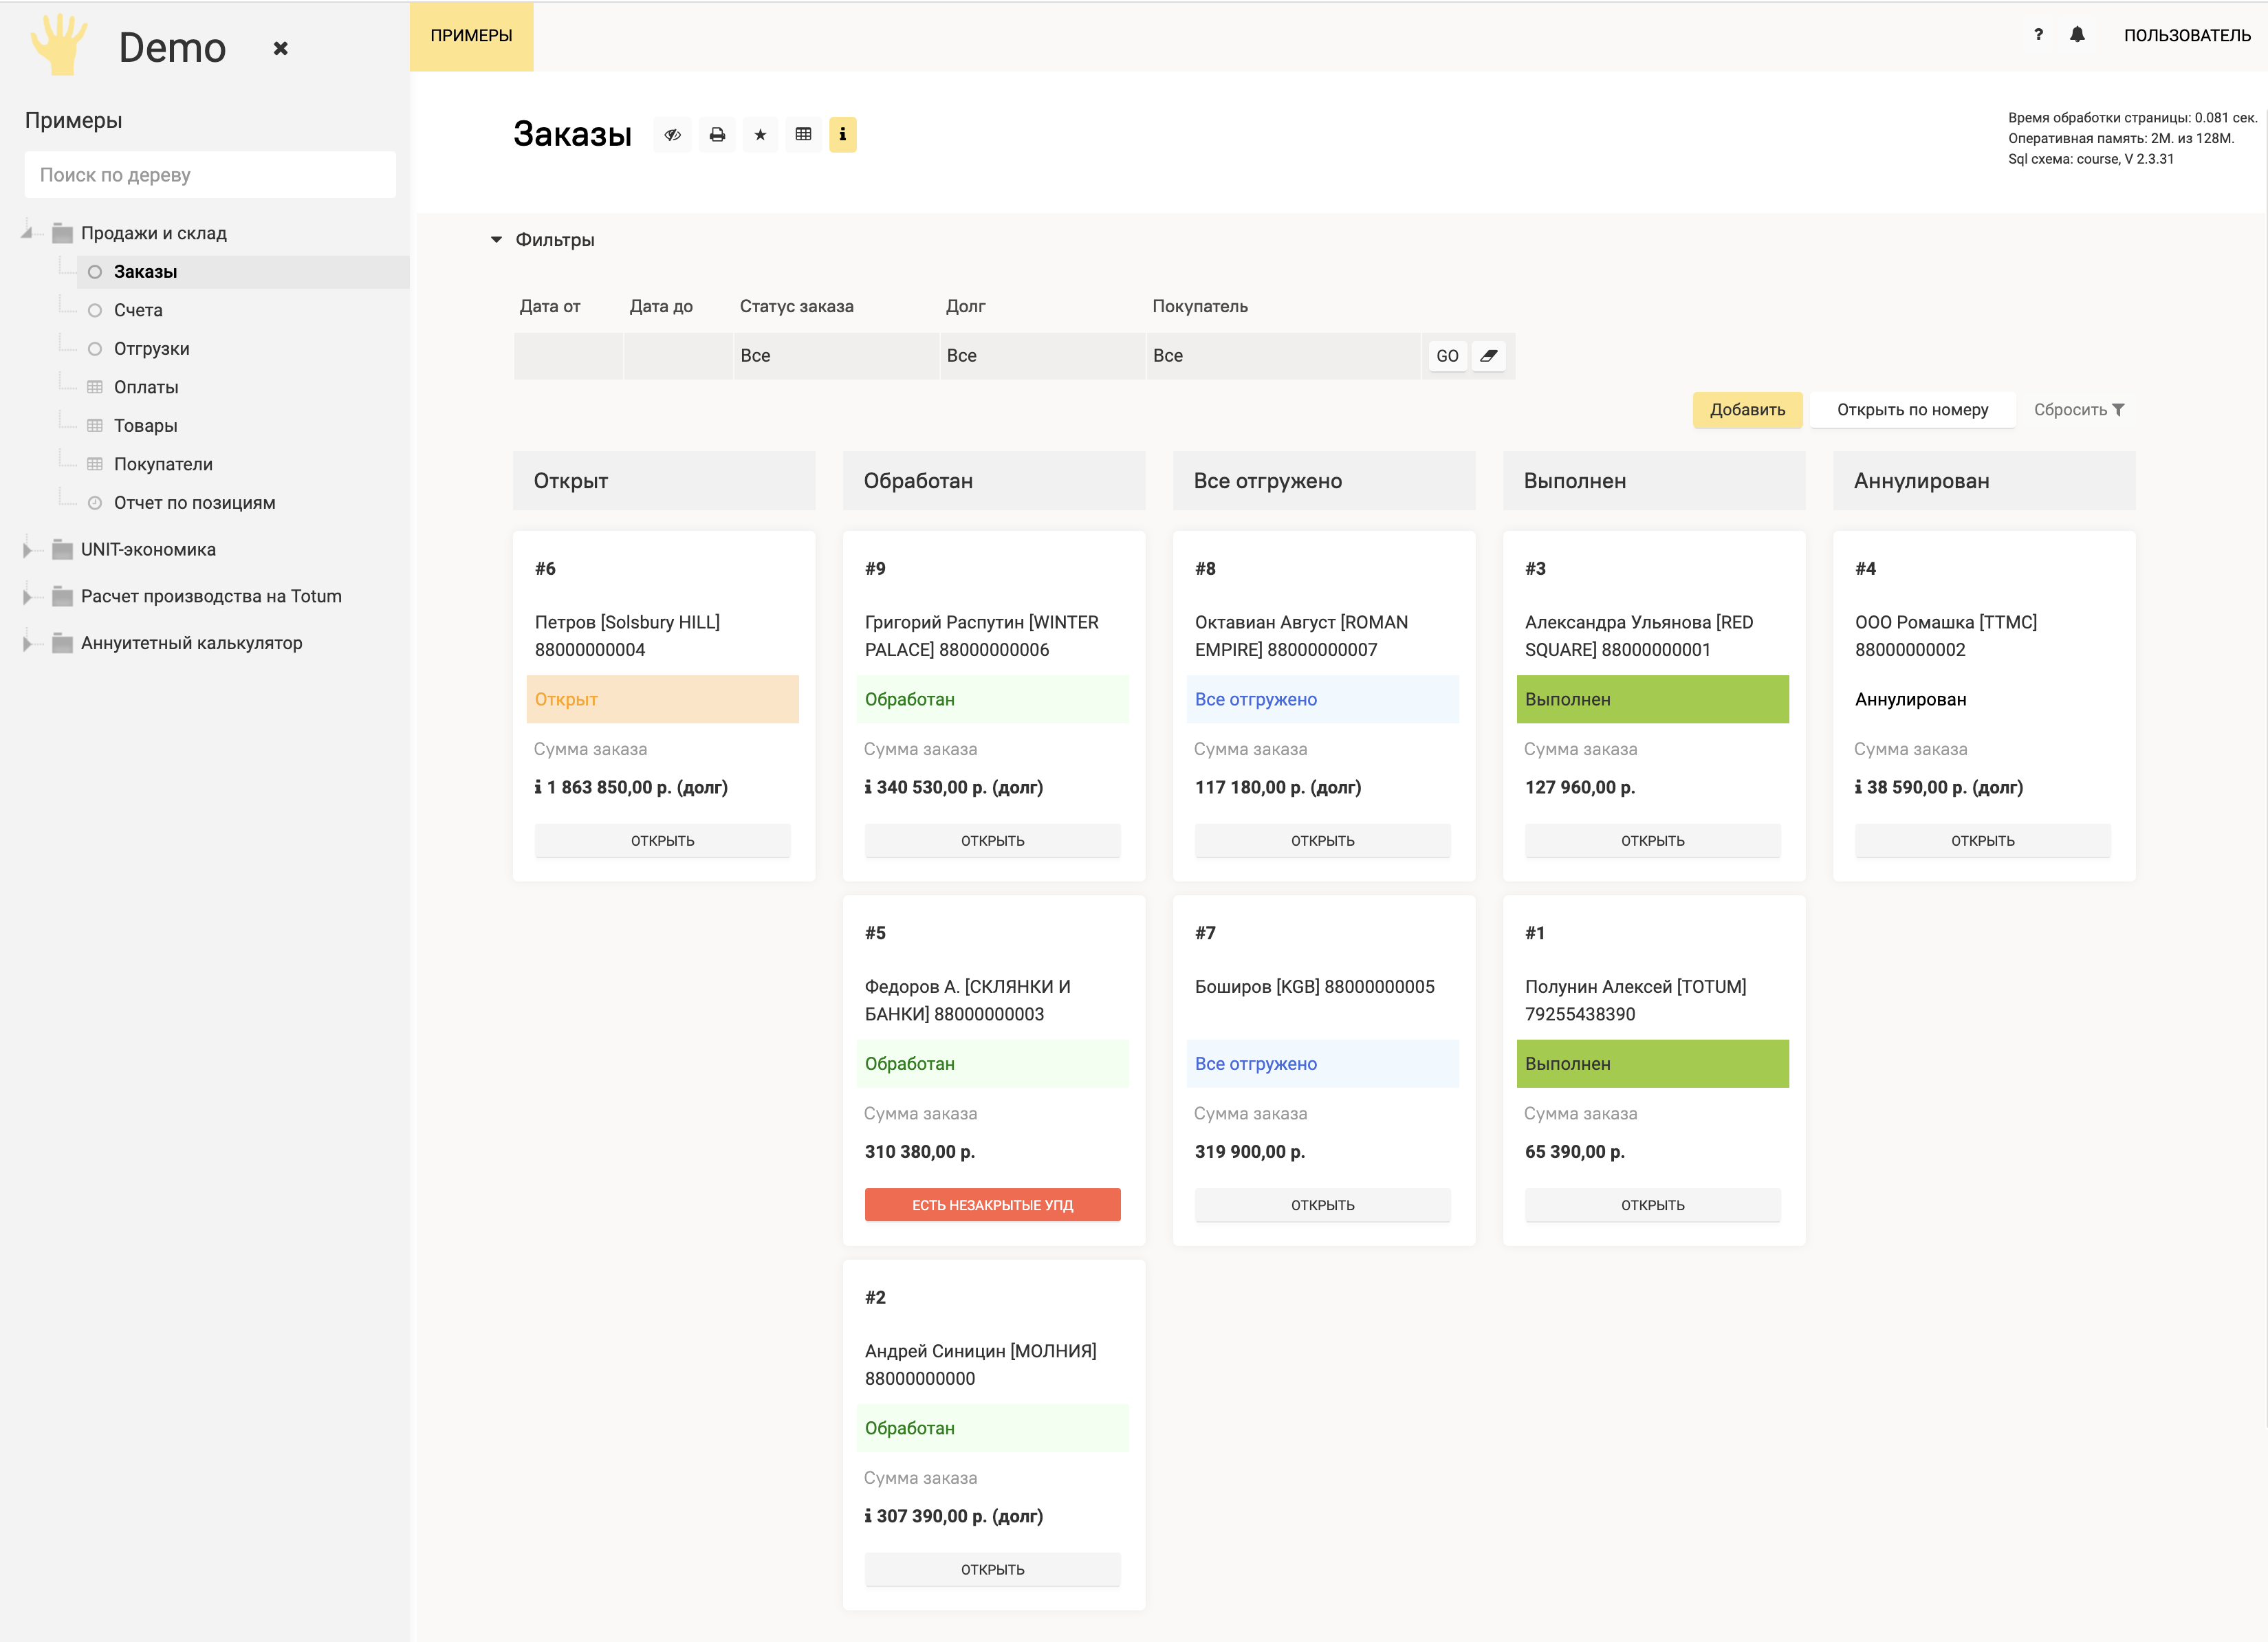
Task: Collapse the Фильтры section
Action: click(x=496, y=240)
